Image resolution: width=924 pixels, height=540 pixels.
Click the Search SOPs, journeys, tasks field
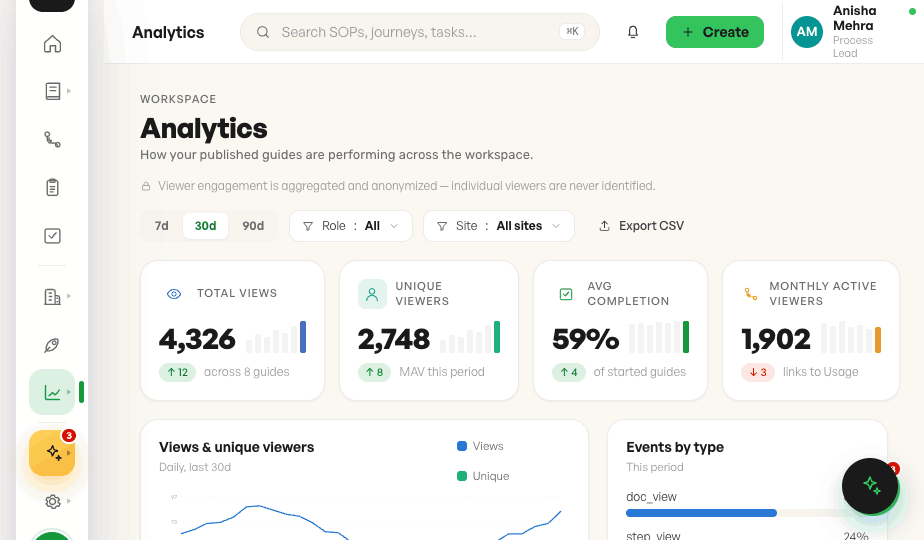[x=420, y=32]
